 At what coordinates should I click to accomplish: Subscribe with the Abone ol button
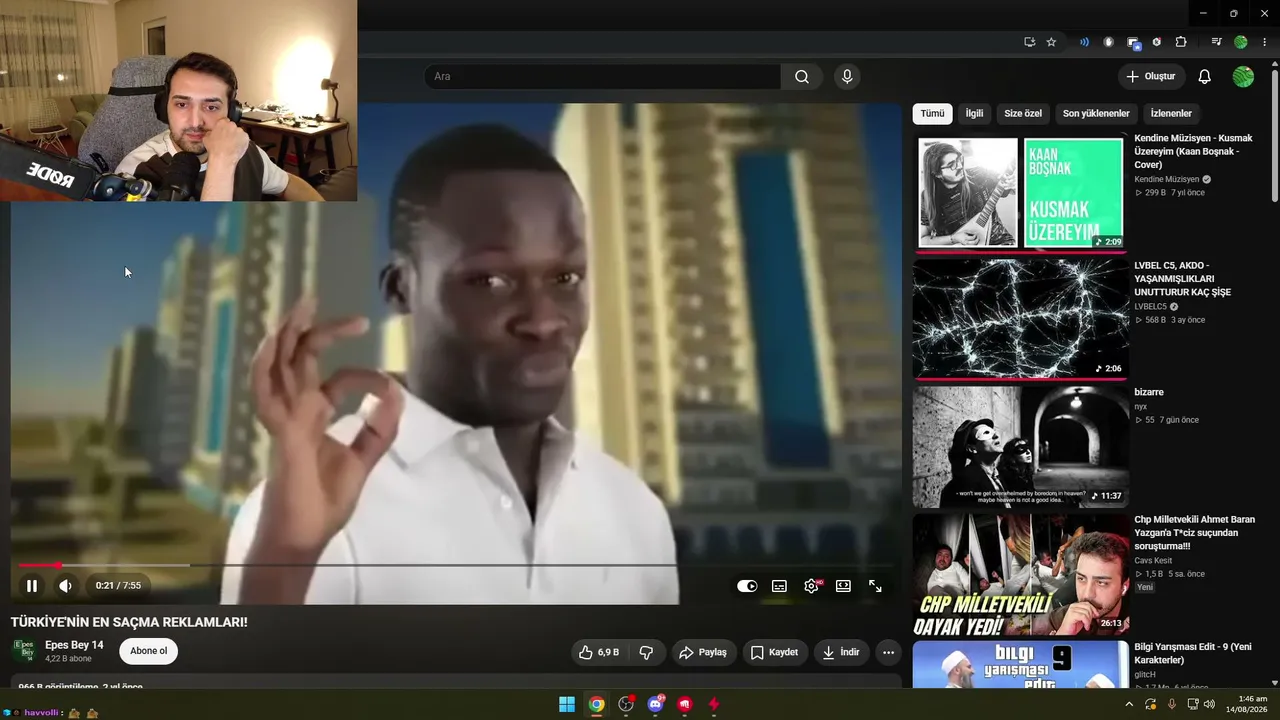pos(149,651)
